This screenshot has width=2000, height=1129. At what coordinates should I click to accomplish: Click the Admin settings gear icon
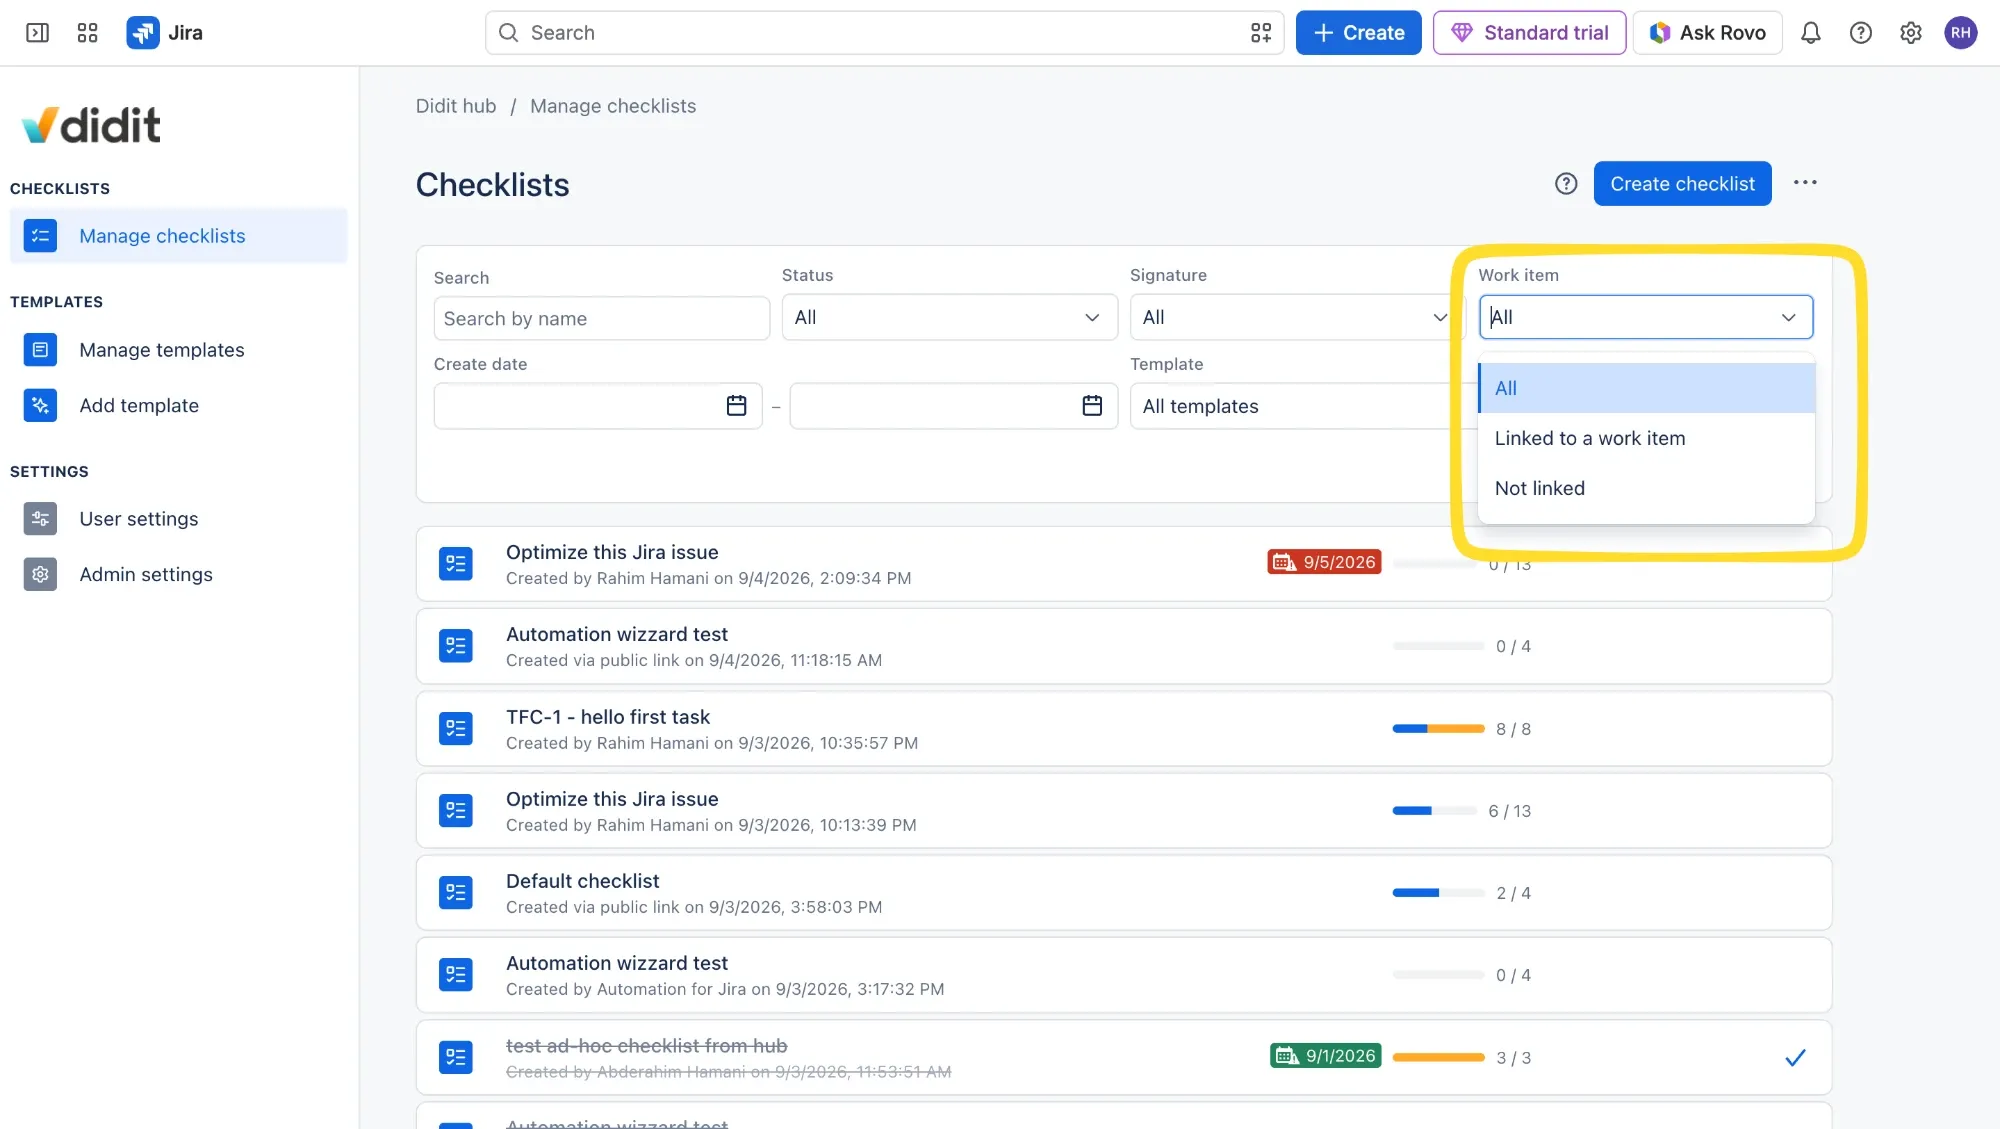coord(40,574)
